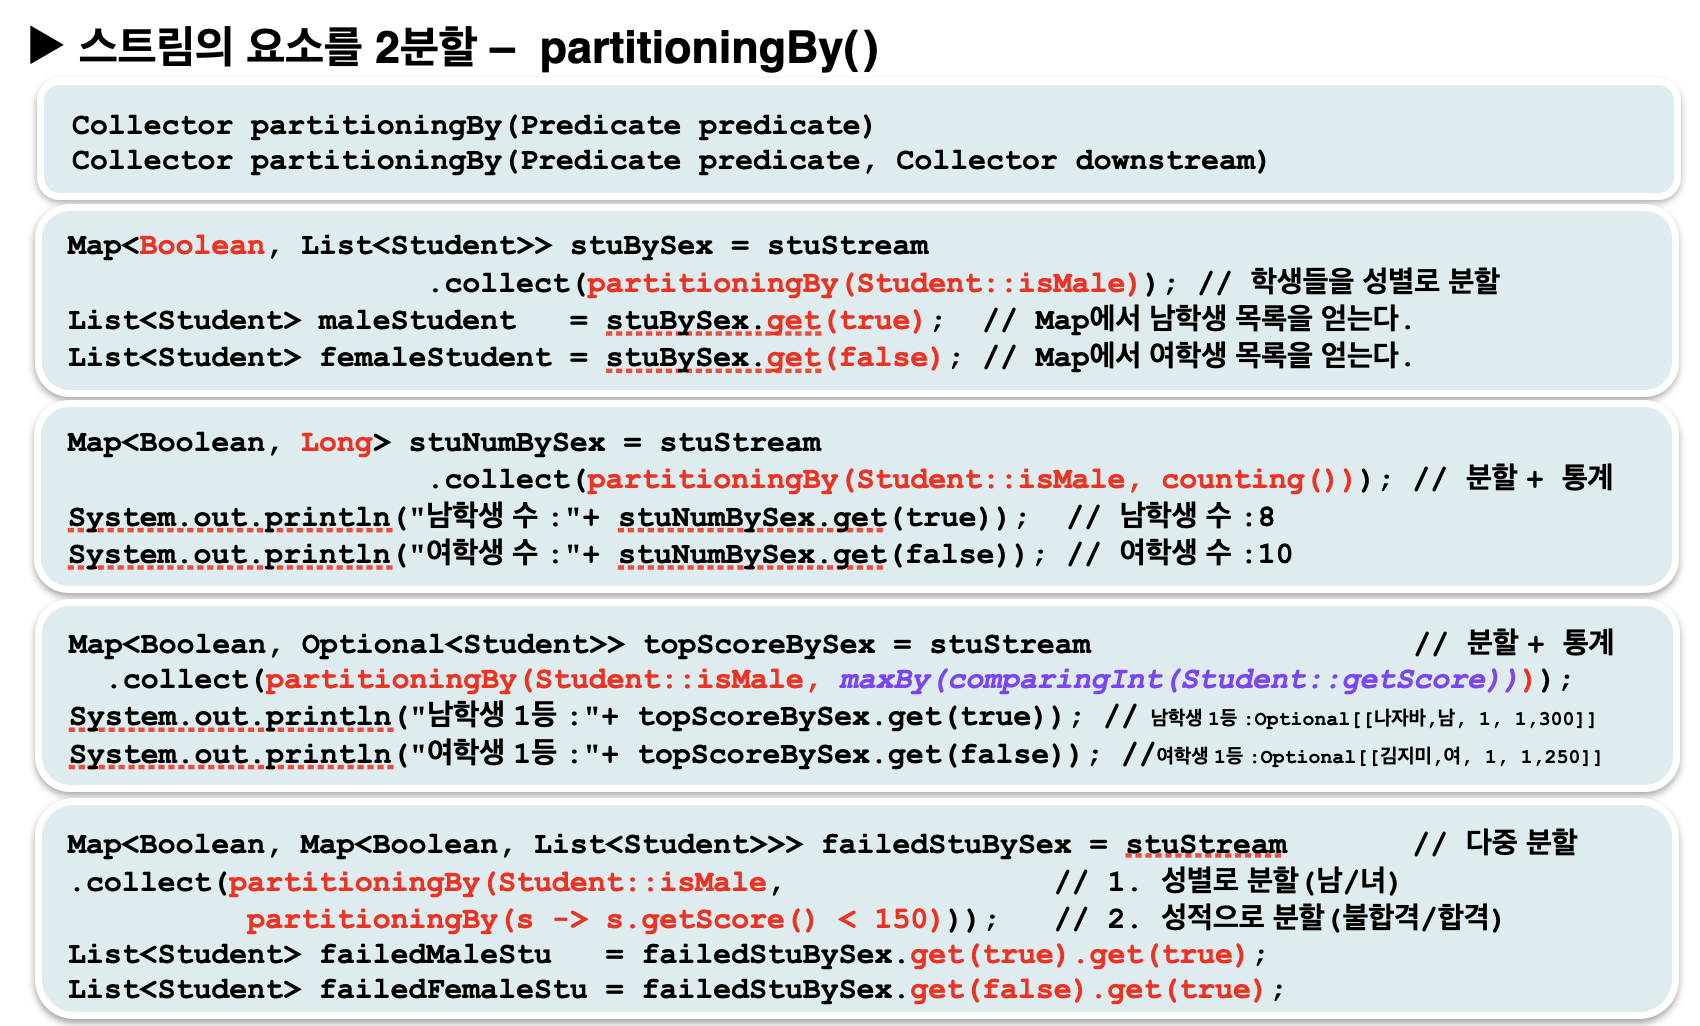Viewport: 1700px width, 1026px height.
Task: Click the string "남학생 수 :" in the println call
Action: pyautogui.click(x=496, y=517)
